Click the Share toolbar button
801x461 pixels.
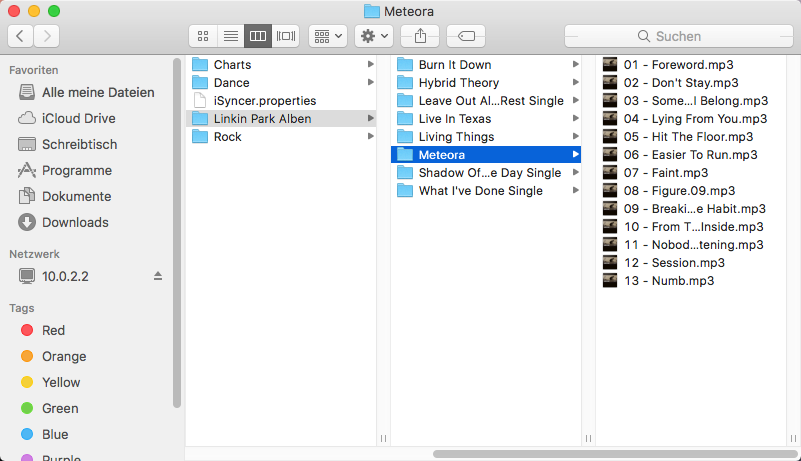tap(420, 36)
